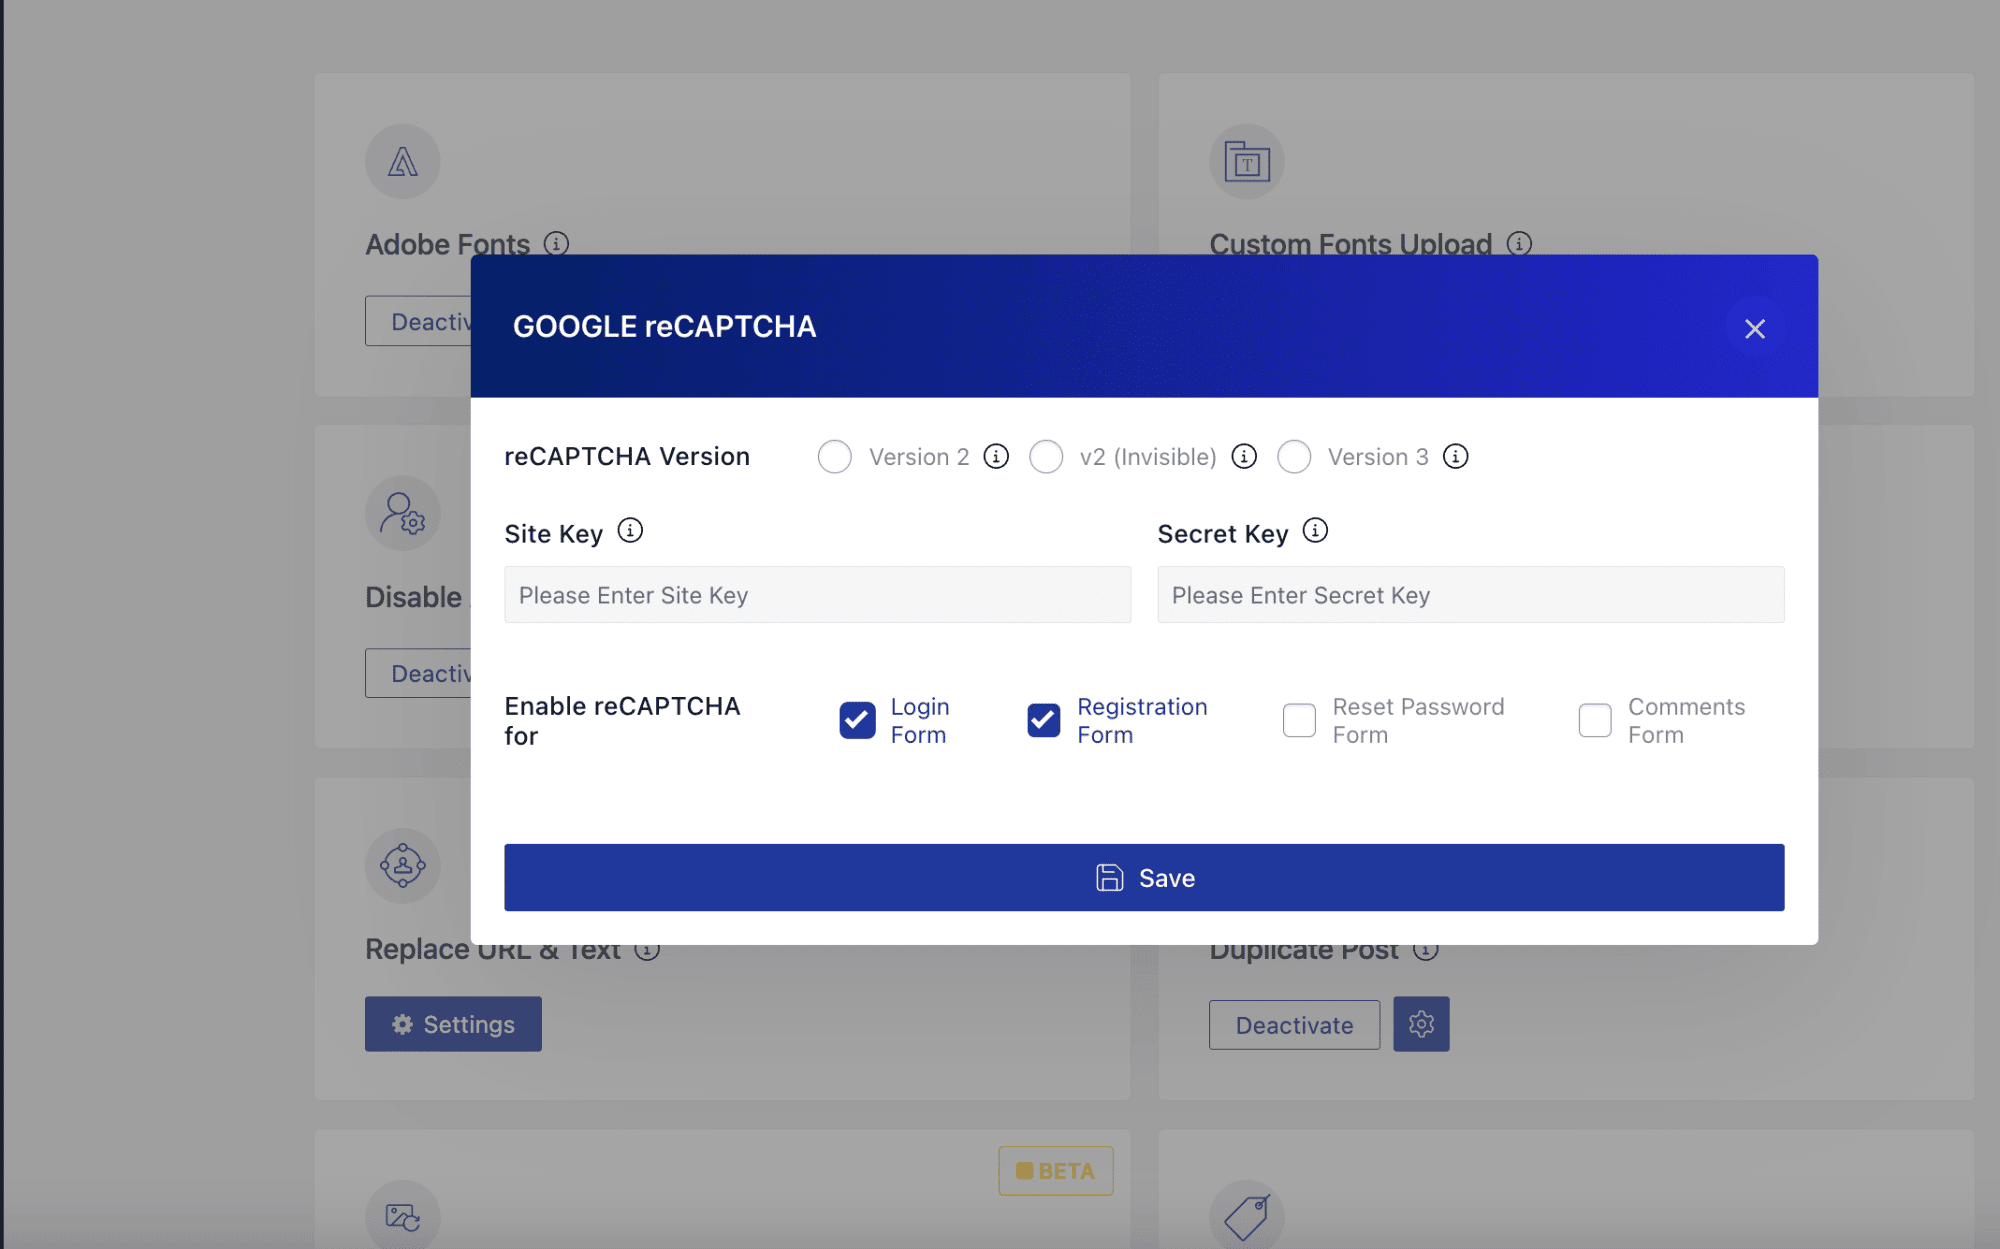
Task: Open info tooltip next to Version 3
Action: 1455,456
